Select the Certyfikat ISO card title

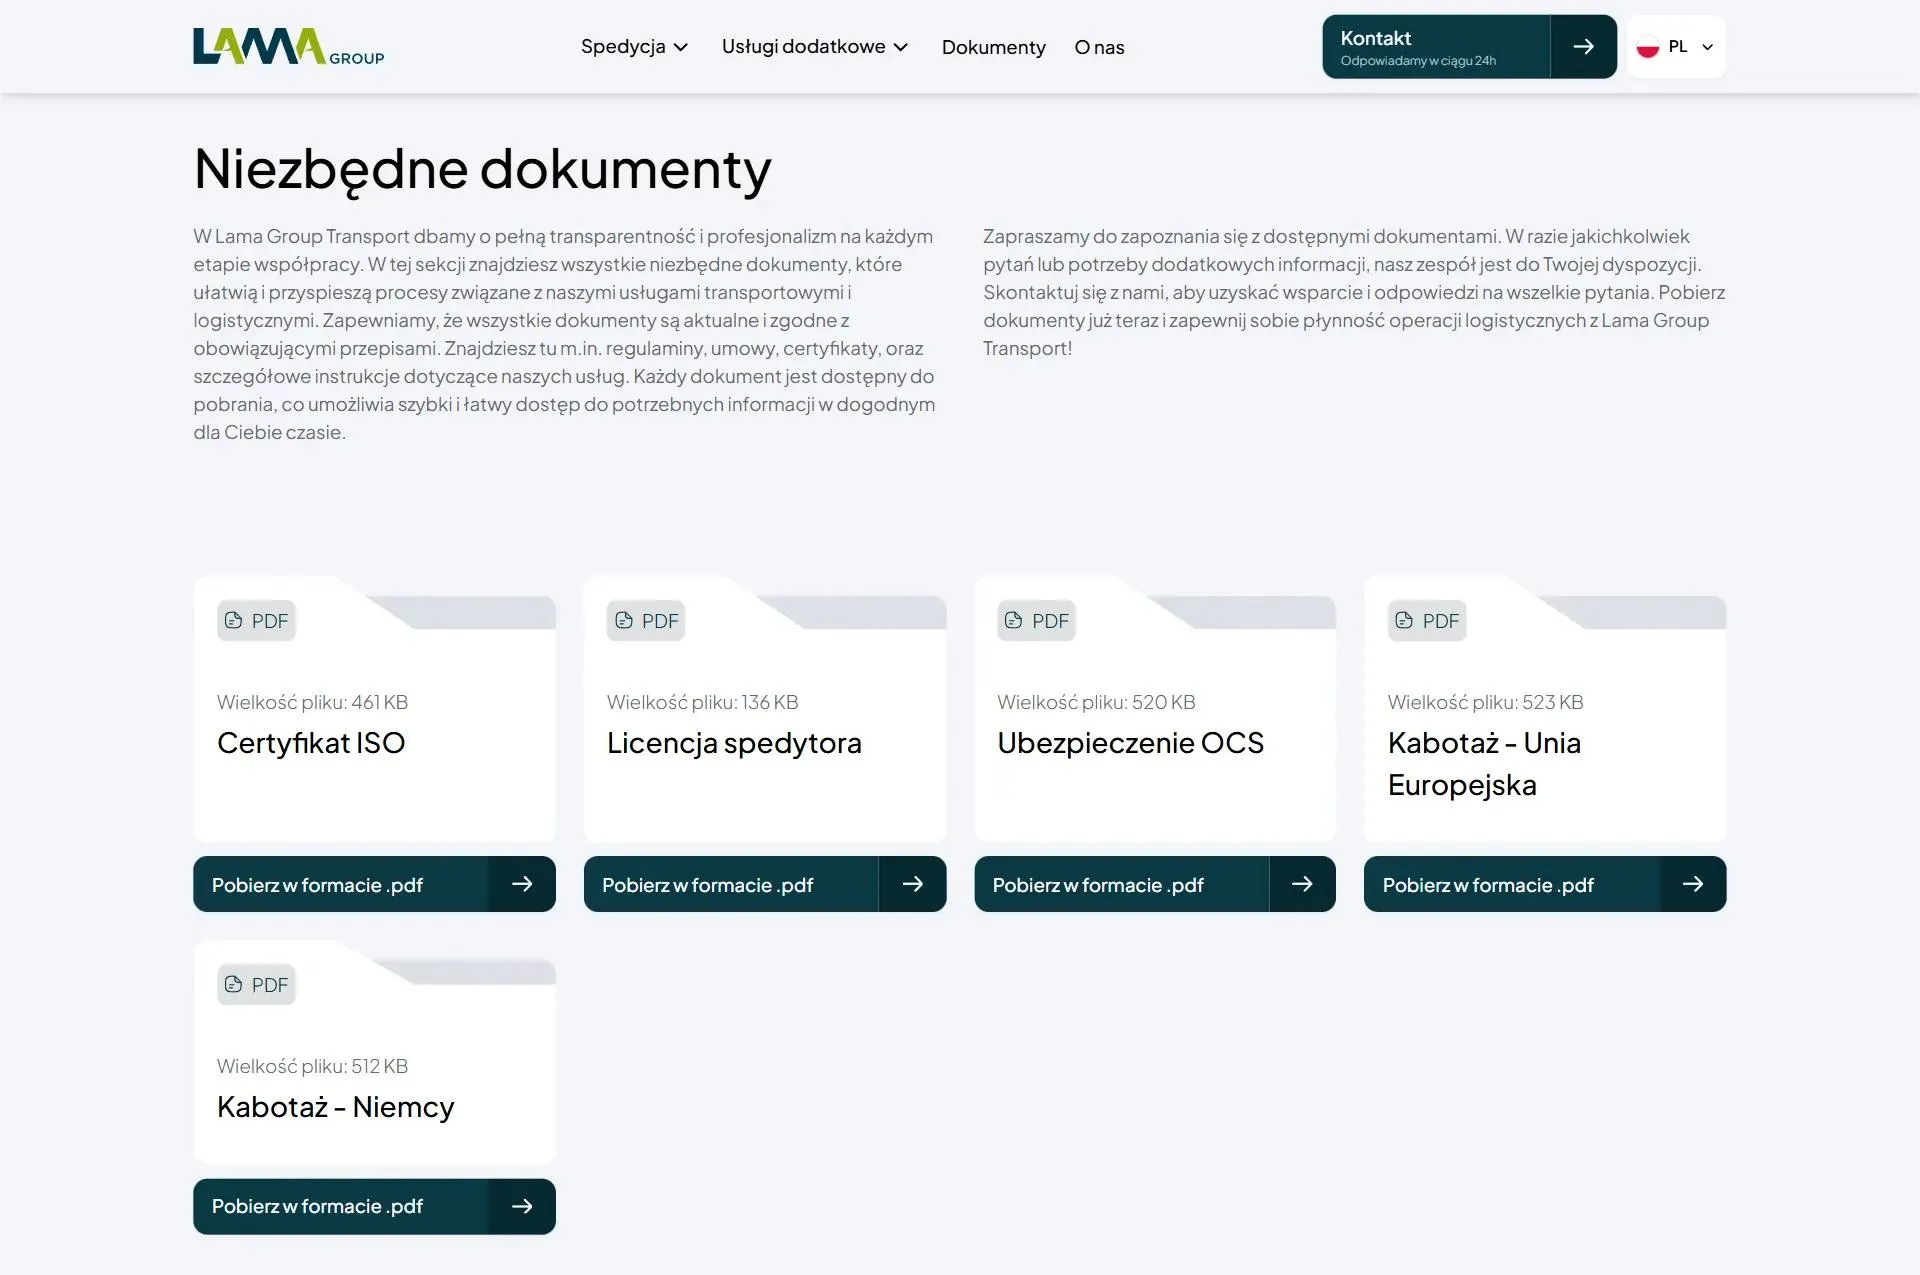point(311,743)
